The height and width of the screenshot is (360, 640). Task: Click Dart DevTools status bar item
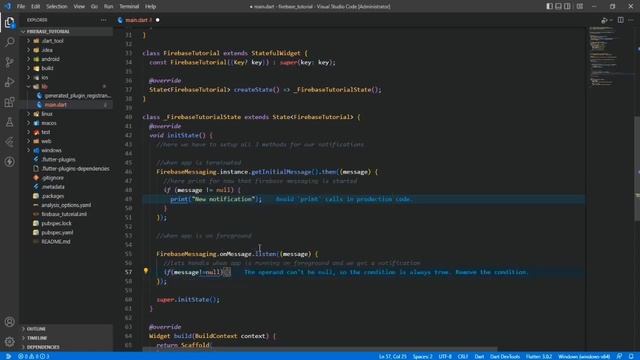click(505, 356)
